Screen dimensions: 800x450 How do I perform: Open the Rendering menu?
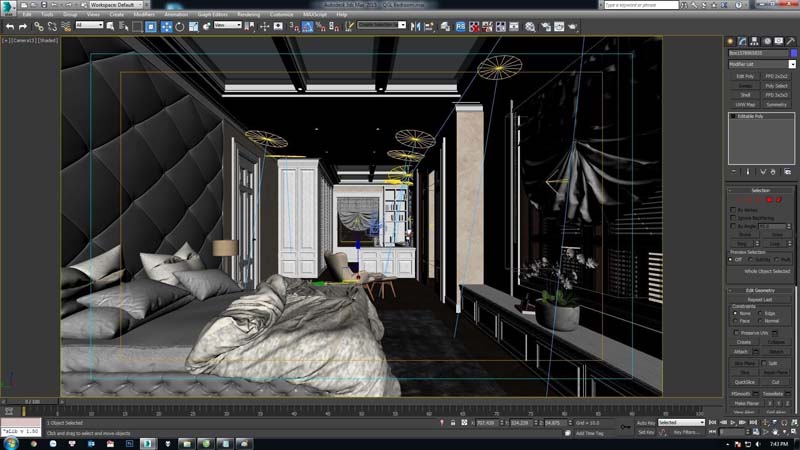248,15
